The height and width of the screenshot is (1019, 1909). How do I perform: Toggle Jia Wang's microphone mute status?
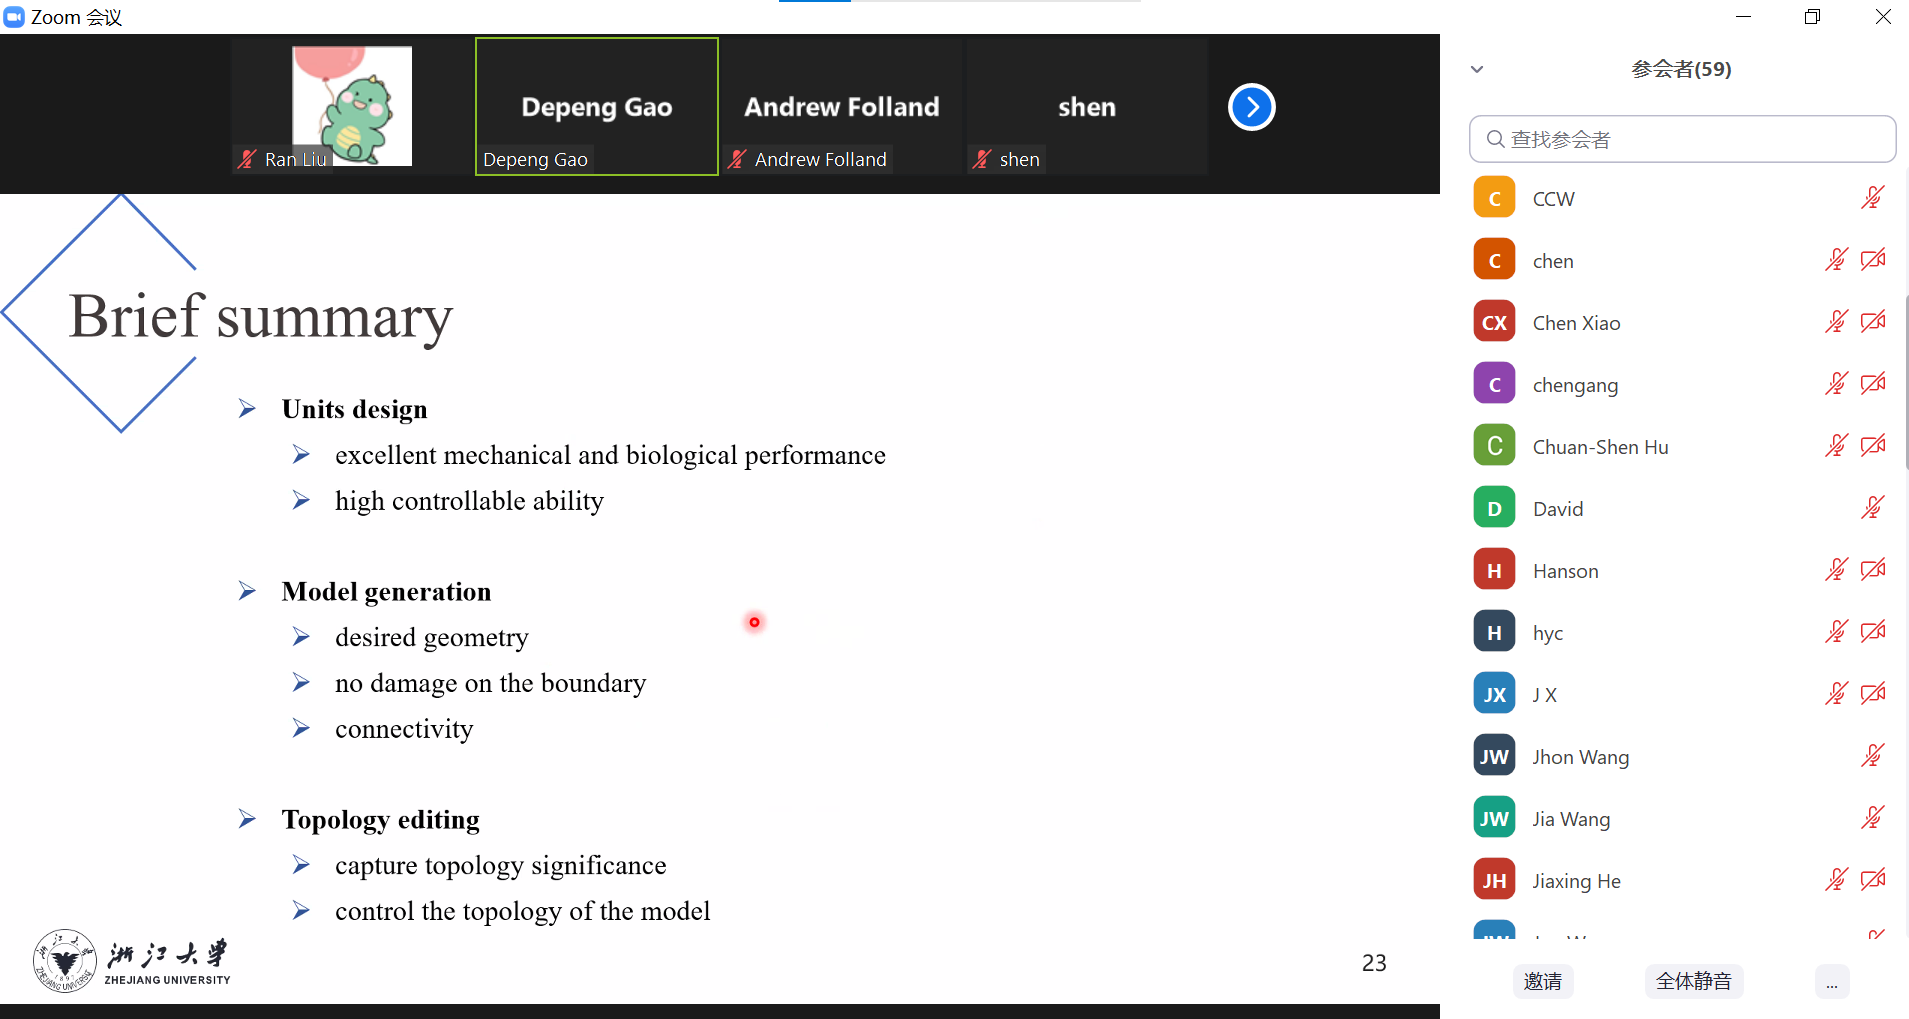click(1873, 818)
